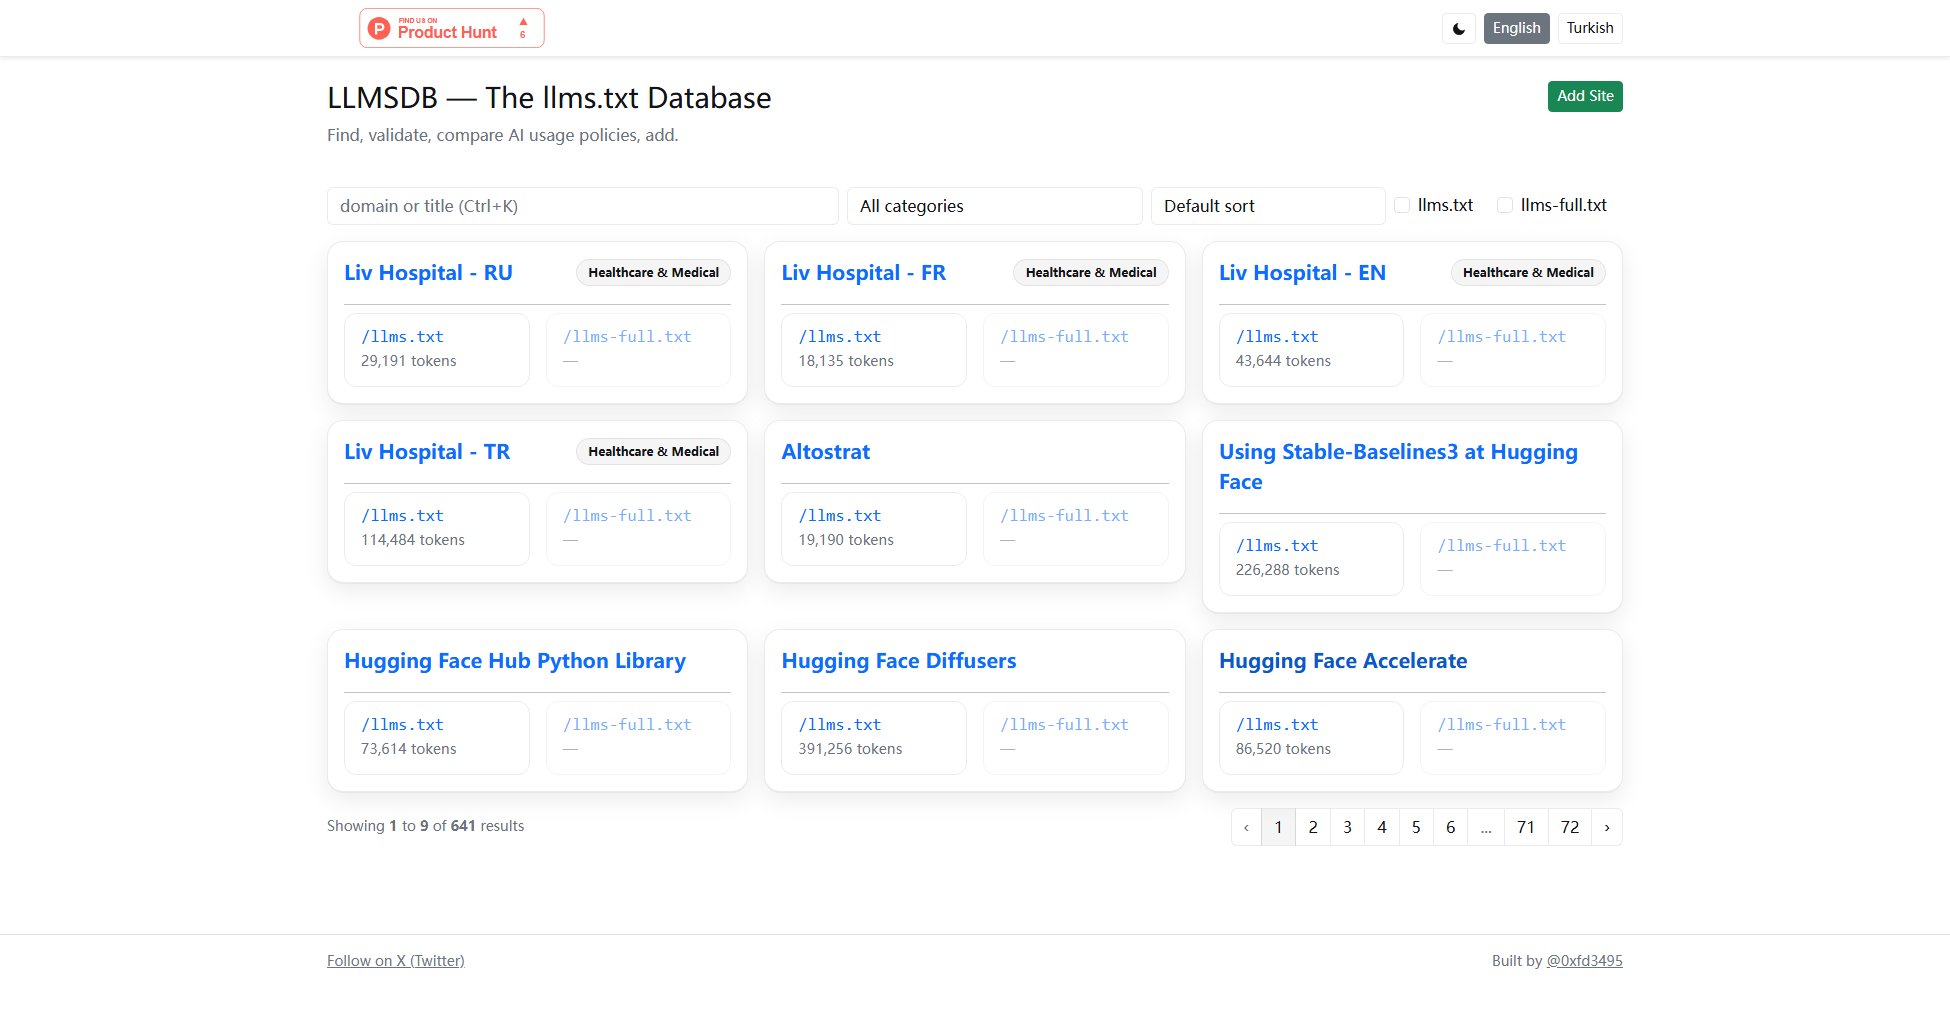The width and height of the screenshot is (1950, 1030).
Task: Click the LLMSDB — The llms.txt Database heading
Action: [549, 98]
